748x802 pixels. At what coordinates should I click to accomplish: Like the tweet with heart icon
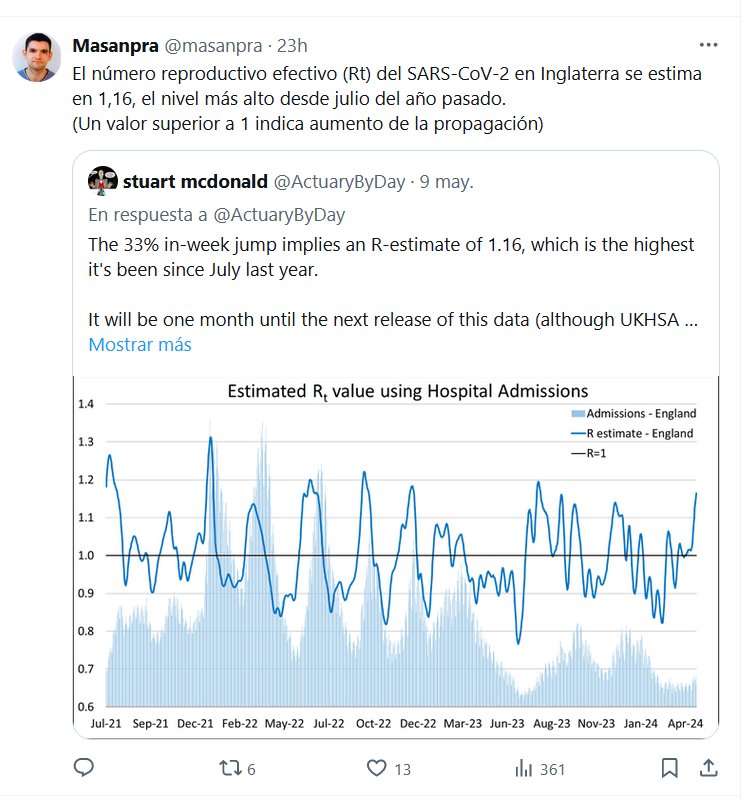(377, 768)
